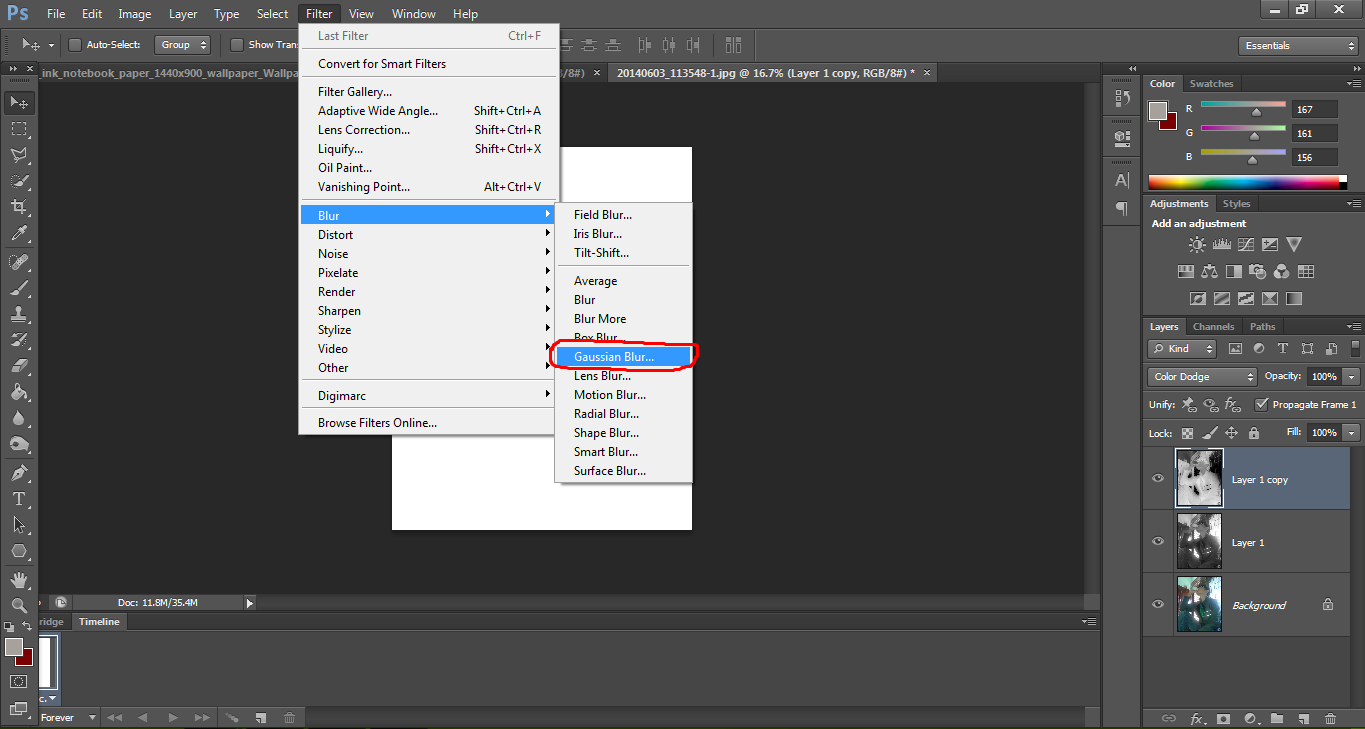Select the Pen tool

[19, 472]
